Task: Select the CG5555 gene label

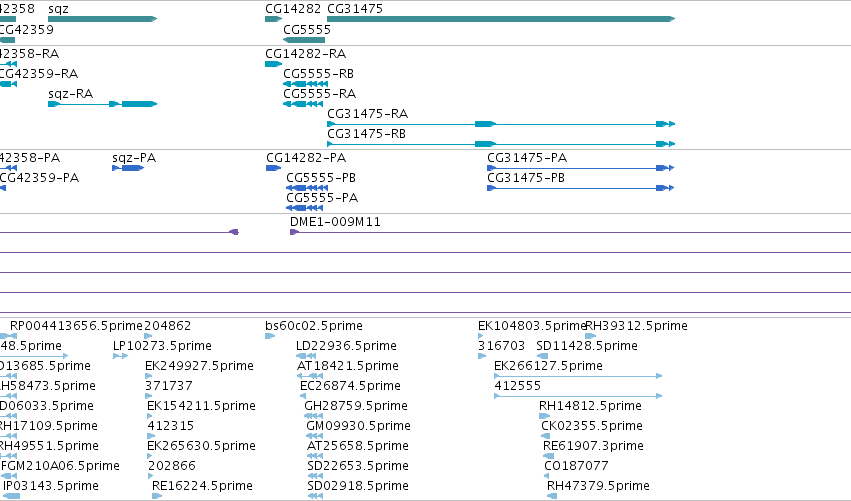Action: point(307,29)
